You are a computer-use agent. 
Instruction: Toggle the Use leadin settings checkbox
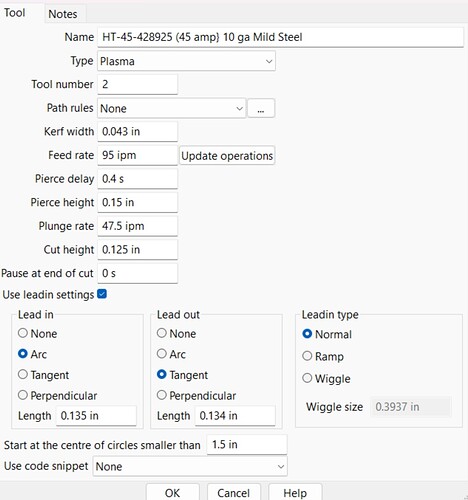click(x=102, y=294)
